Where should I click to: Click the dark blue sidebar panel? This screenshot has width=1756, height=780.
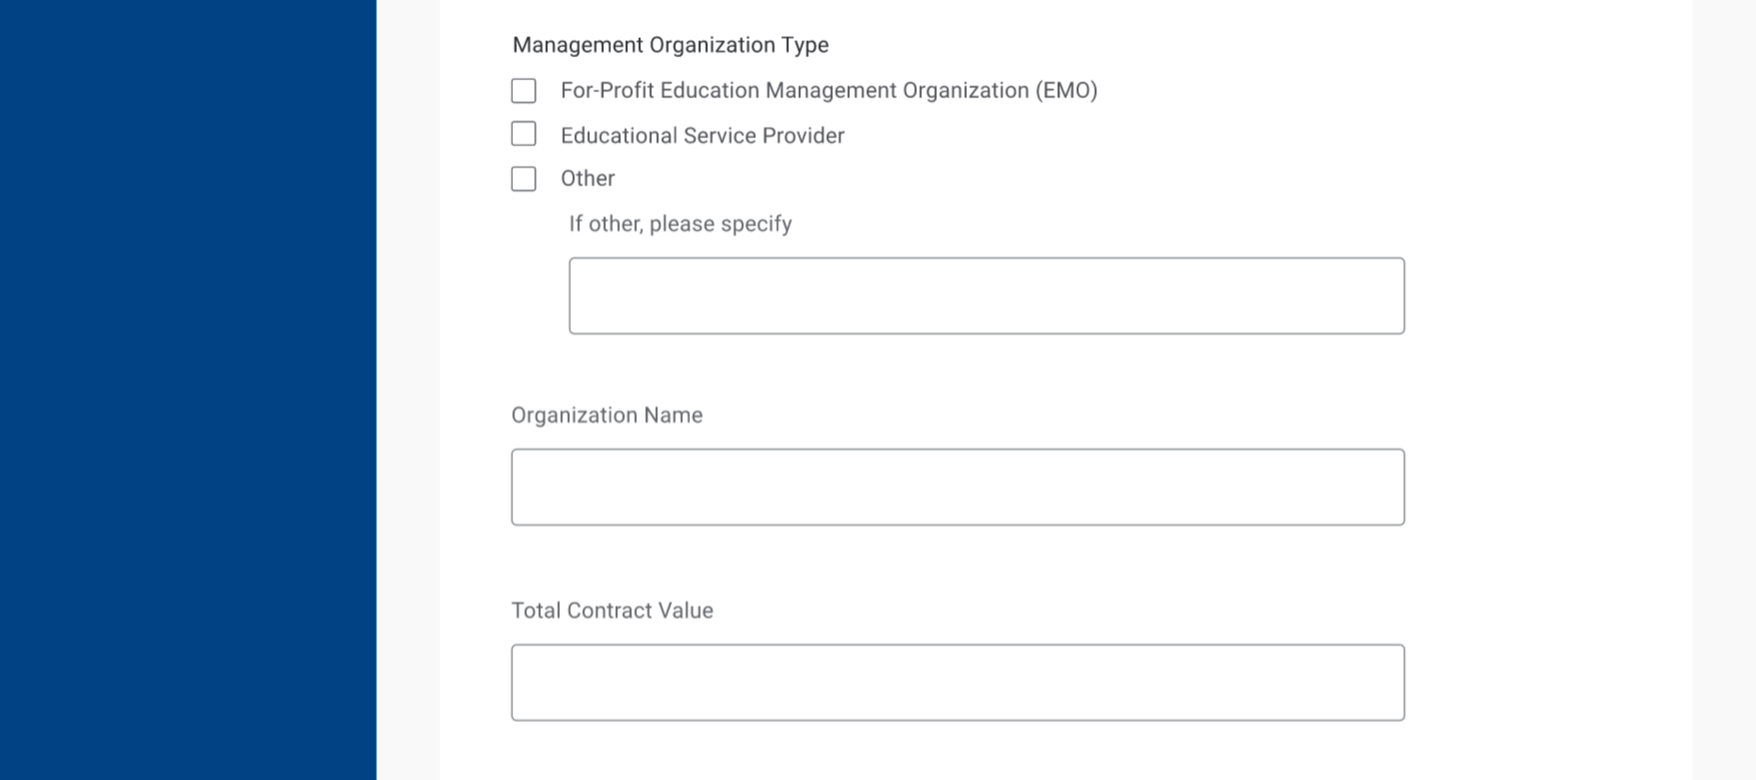188,390
